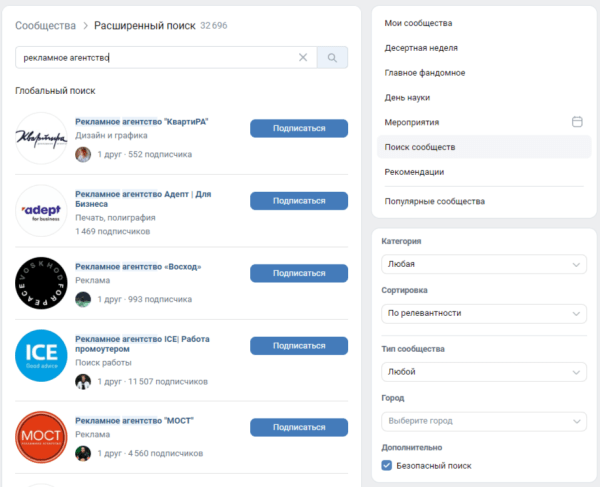
Task: Click the Поиск работы category text
Action: pos(103,362)
